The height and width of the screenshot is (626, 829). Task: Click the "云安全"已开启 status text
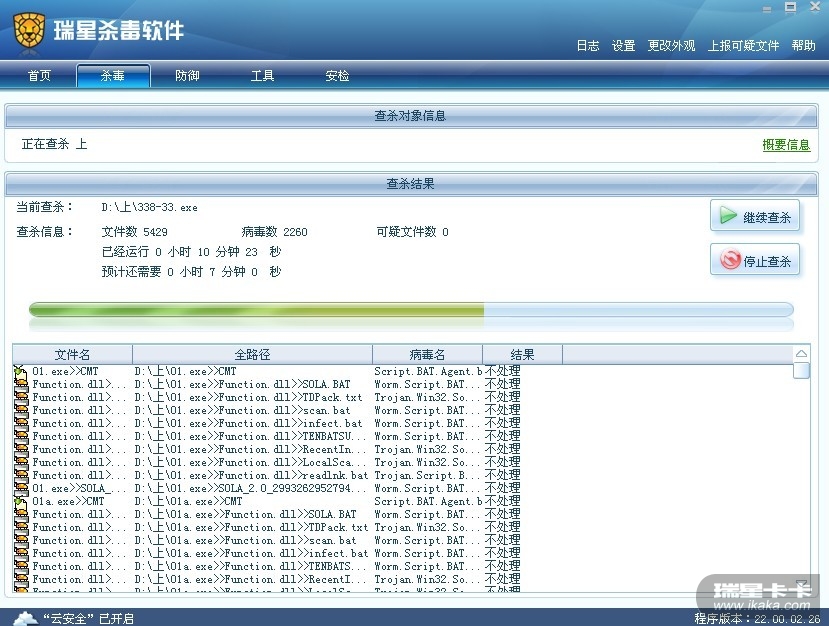click(x=88, y=618)
